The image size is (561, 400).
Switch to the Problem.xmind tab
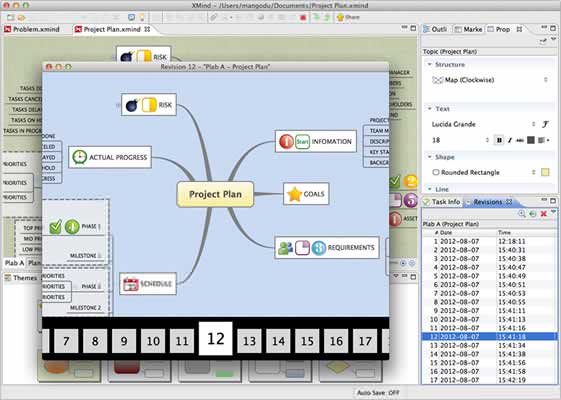[32, 29]
